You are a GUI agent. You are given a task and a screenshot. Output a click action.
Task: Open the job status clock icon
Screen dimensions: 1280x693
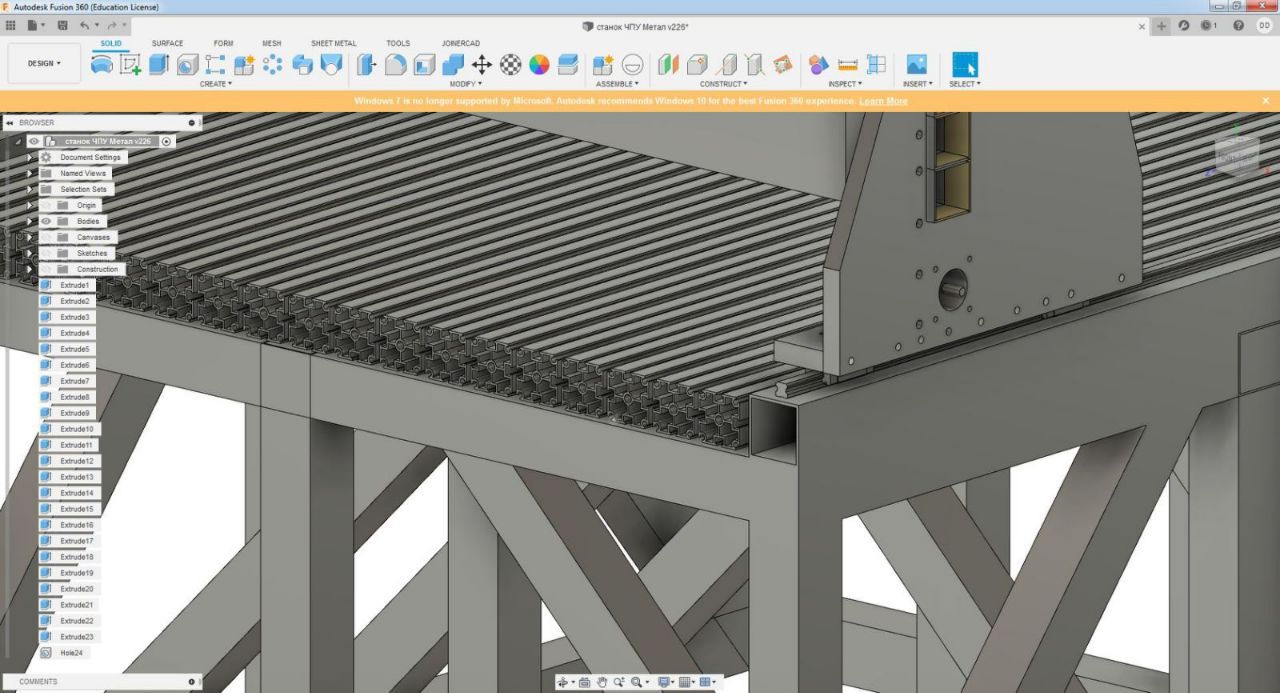tap(1208, 25)
